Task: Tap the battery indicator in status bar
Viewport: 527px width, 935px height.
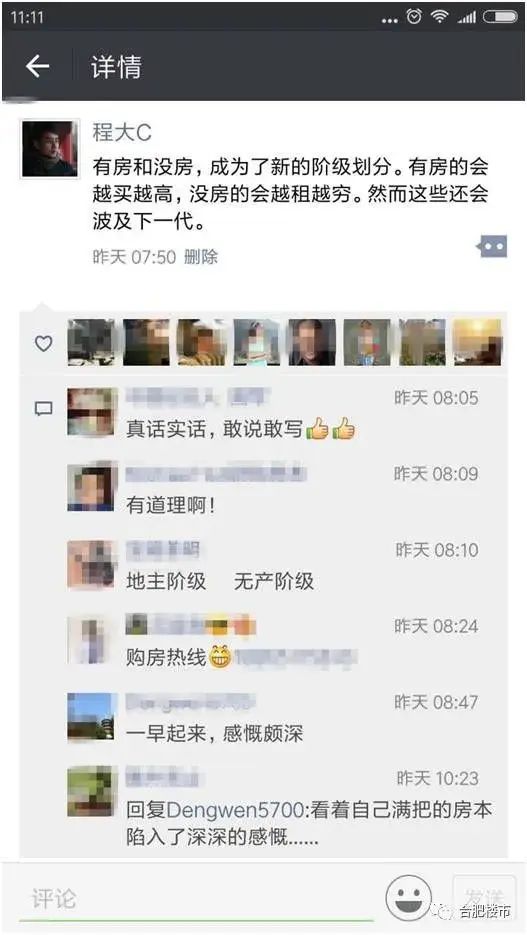Action: click(500, 17)
